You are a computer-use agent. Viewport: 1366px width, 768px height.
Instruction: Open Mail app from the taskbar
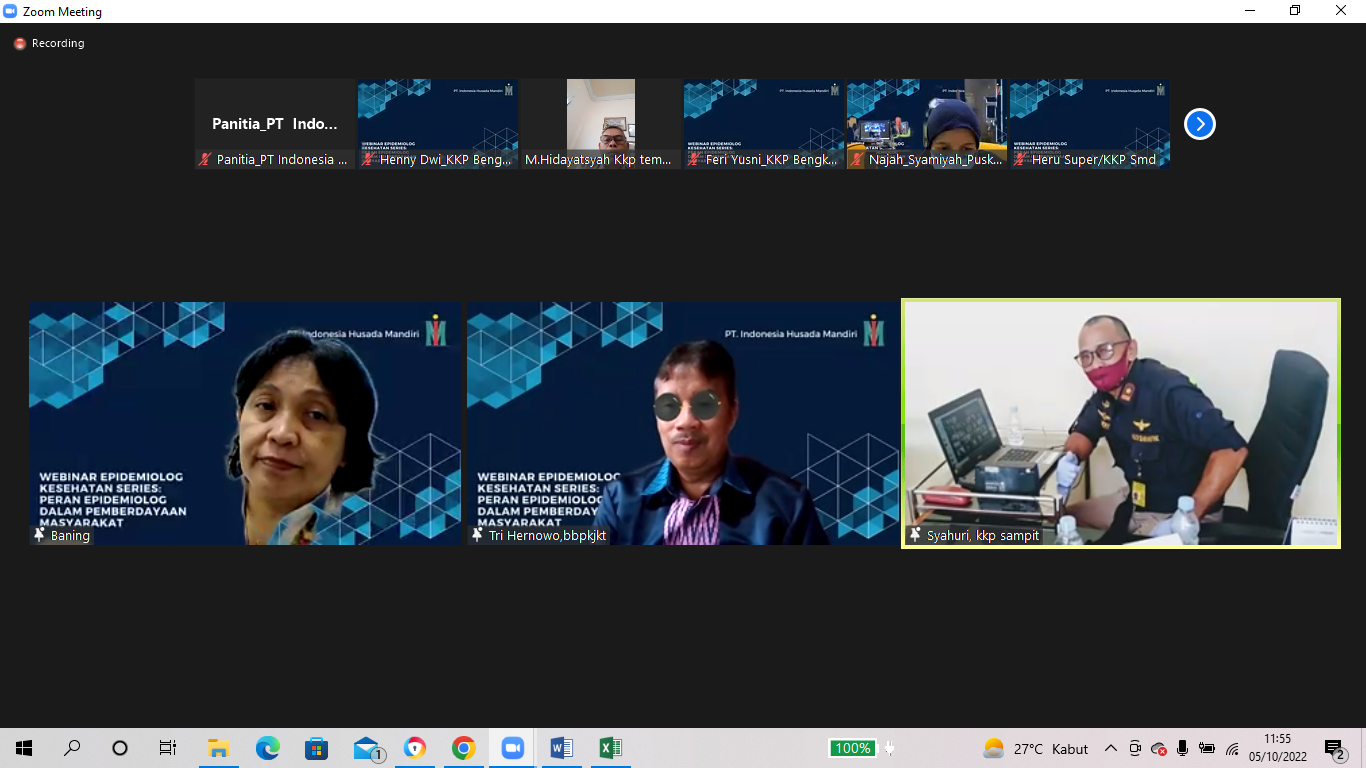point(367,748)
